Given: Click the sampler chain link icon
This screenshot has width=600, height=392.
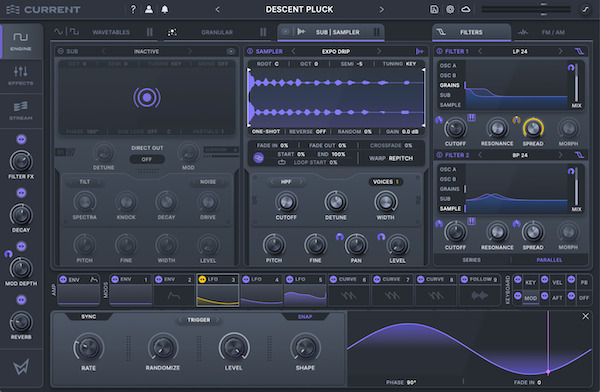Looking at the screenshot, I should pos(259,158).
